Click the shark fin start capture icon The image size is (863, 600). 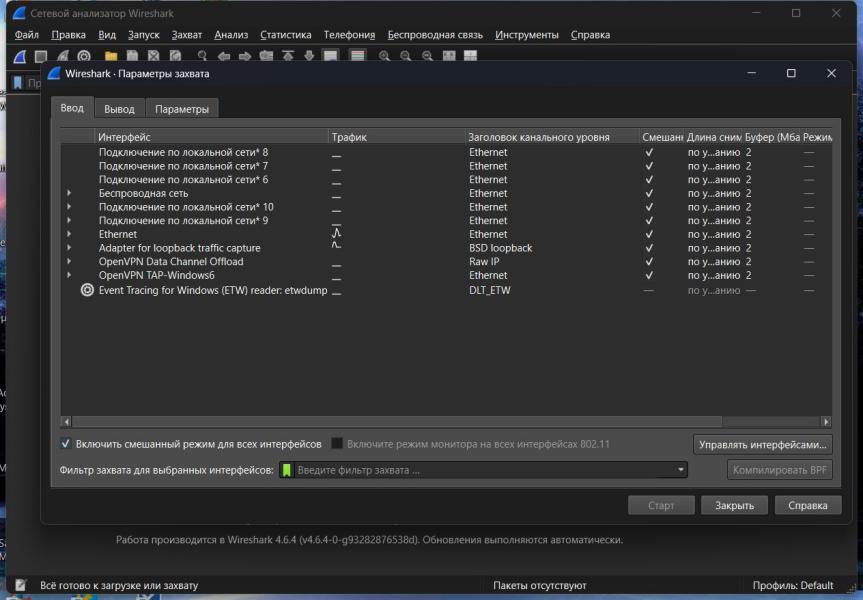(19, 56)
